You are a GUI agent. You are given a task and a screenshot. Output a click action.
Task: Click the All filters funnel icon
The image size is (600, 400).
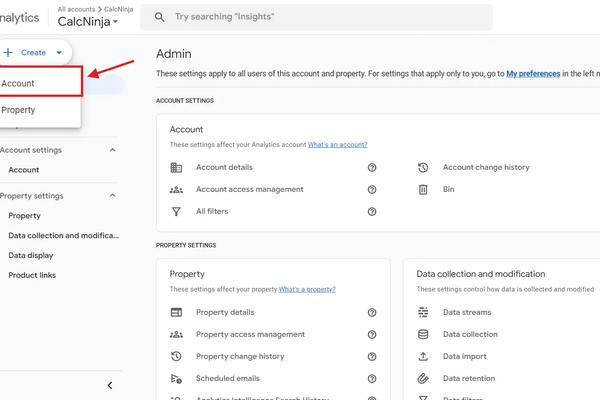(176, 211)
